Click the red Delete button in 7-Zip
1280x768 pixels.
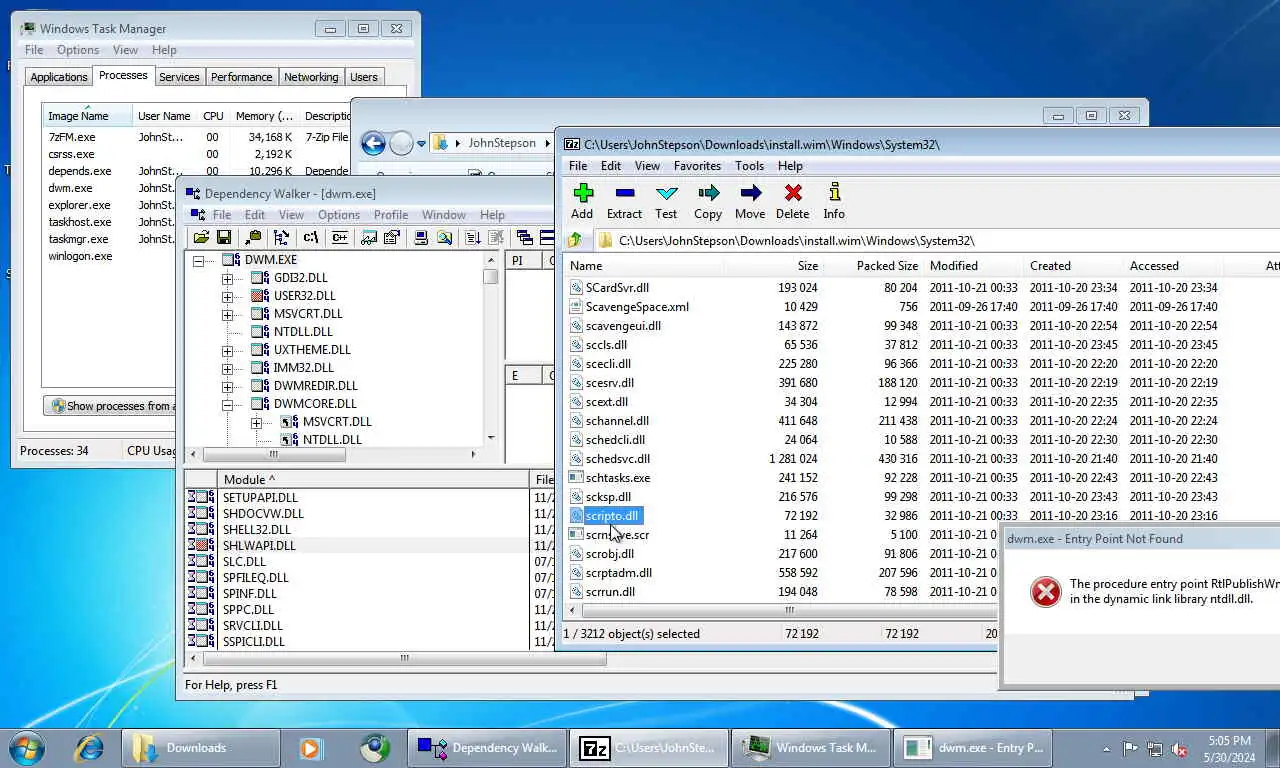pos(792,201)
